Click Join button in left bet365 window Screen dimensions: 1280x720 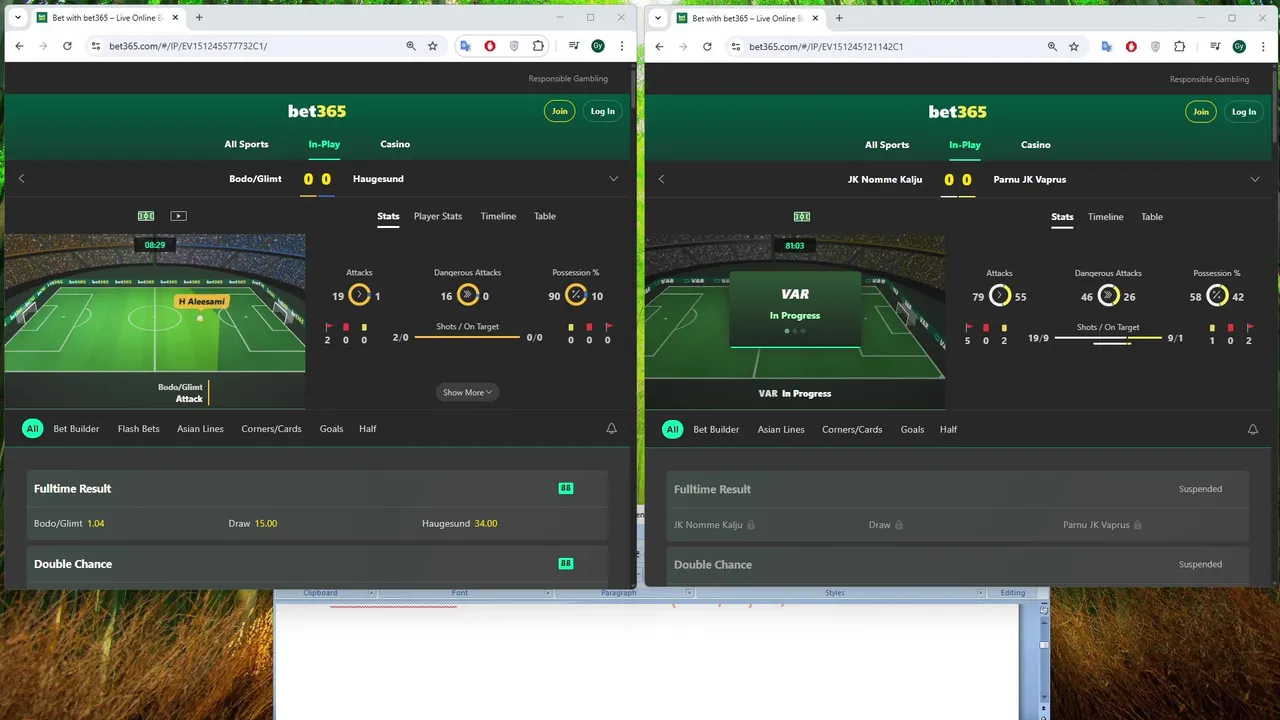click(560, 111)
